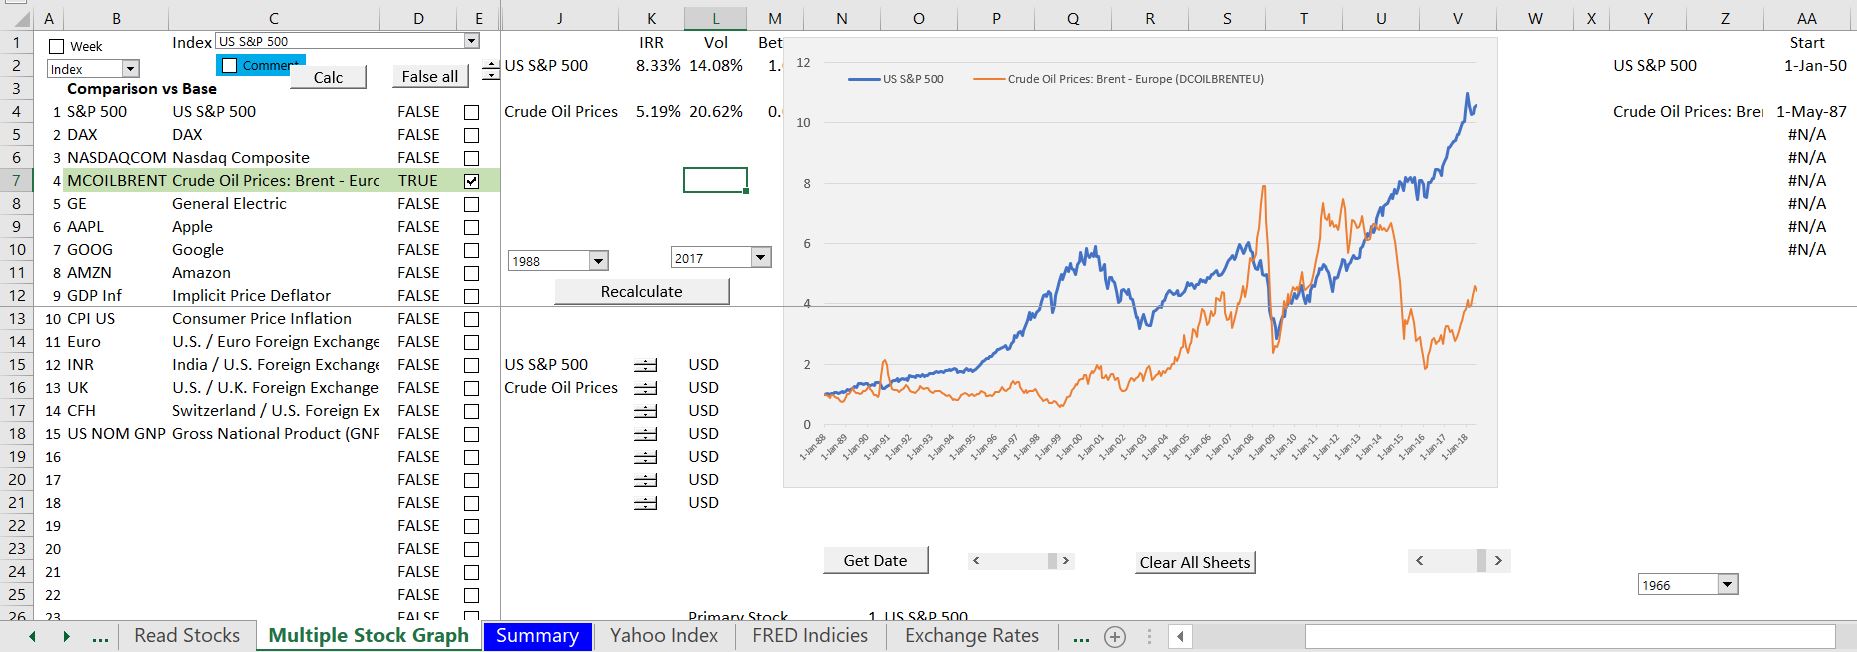Click right arrow of scrollbar after Clear All Sheets
This screenshot has width=1857, height=652.
1498,561
